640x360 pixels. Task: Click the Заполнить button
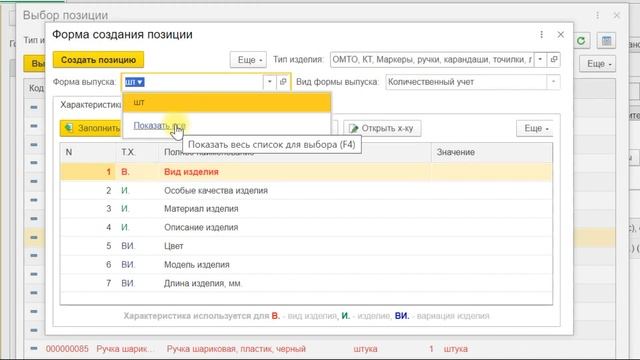click(91, 128)
